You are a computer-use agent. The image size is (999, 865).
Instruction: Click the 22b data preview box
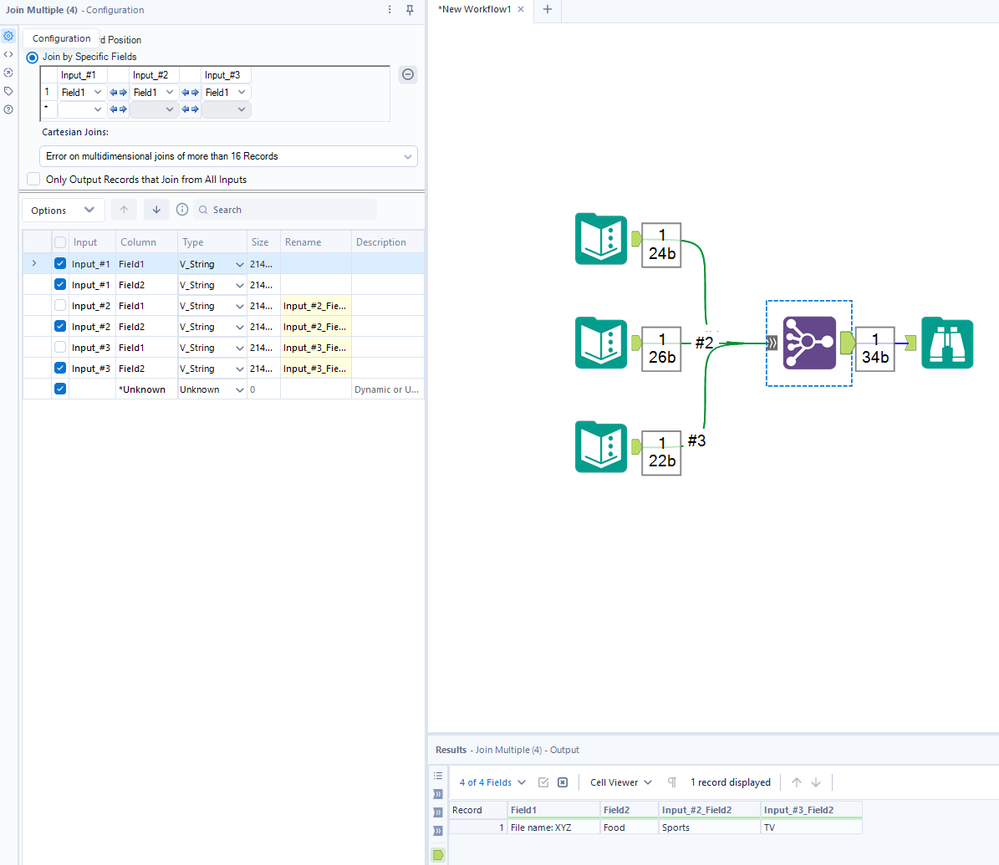point(661,453)
